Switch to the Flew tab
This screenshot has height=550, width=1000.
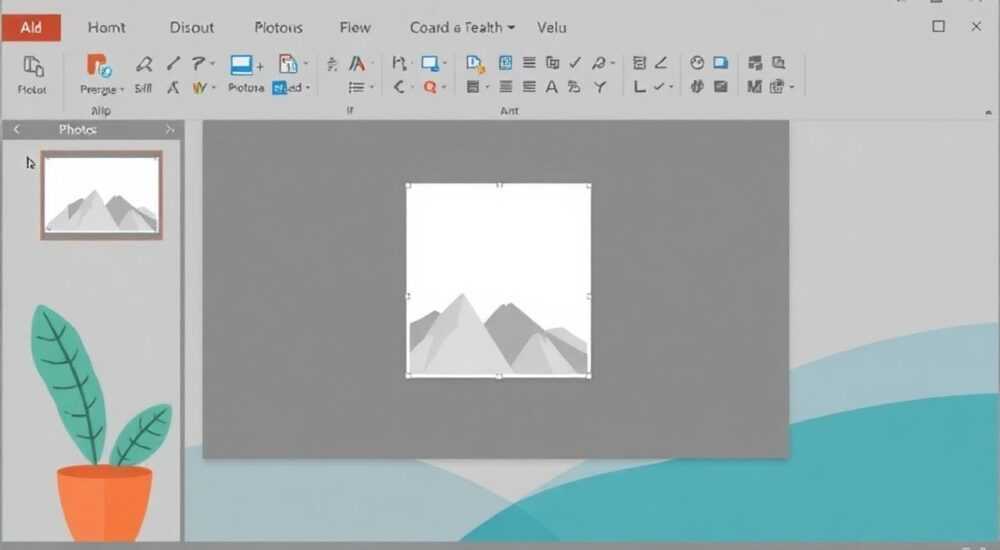click(x=355, y=27)
